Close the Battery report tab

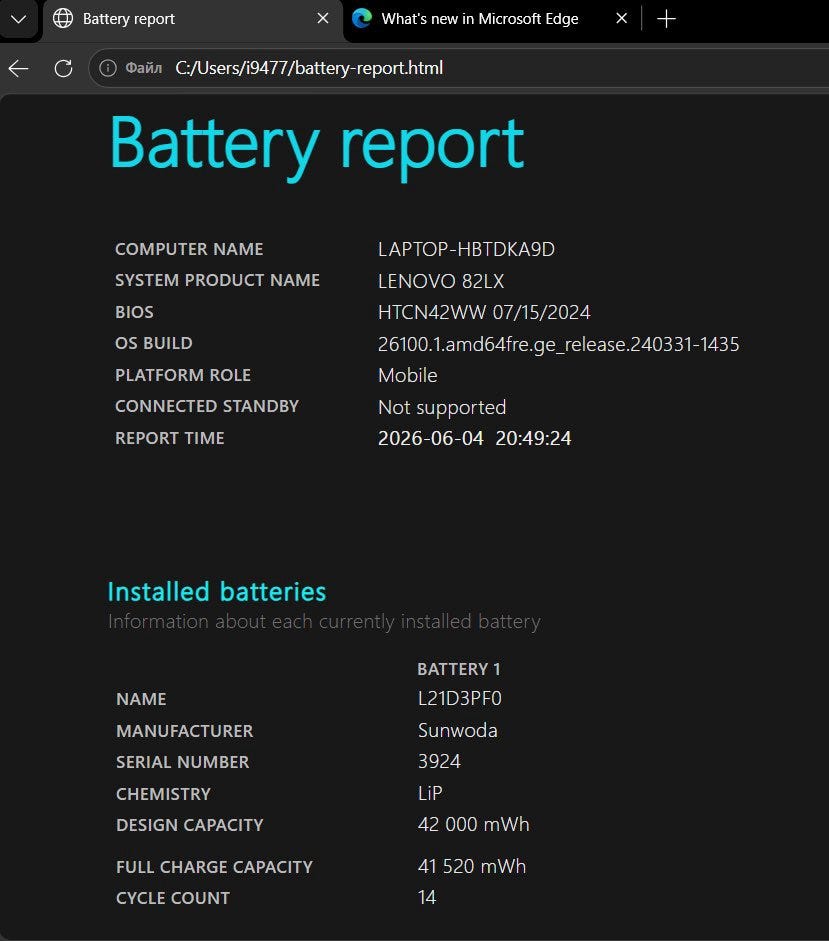coord(323,19)
